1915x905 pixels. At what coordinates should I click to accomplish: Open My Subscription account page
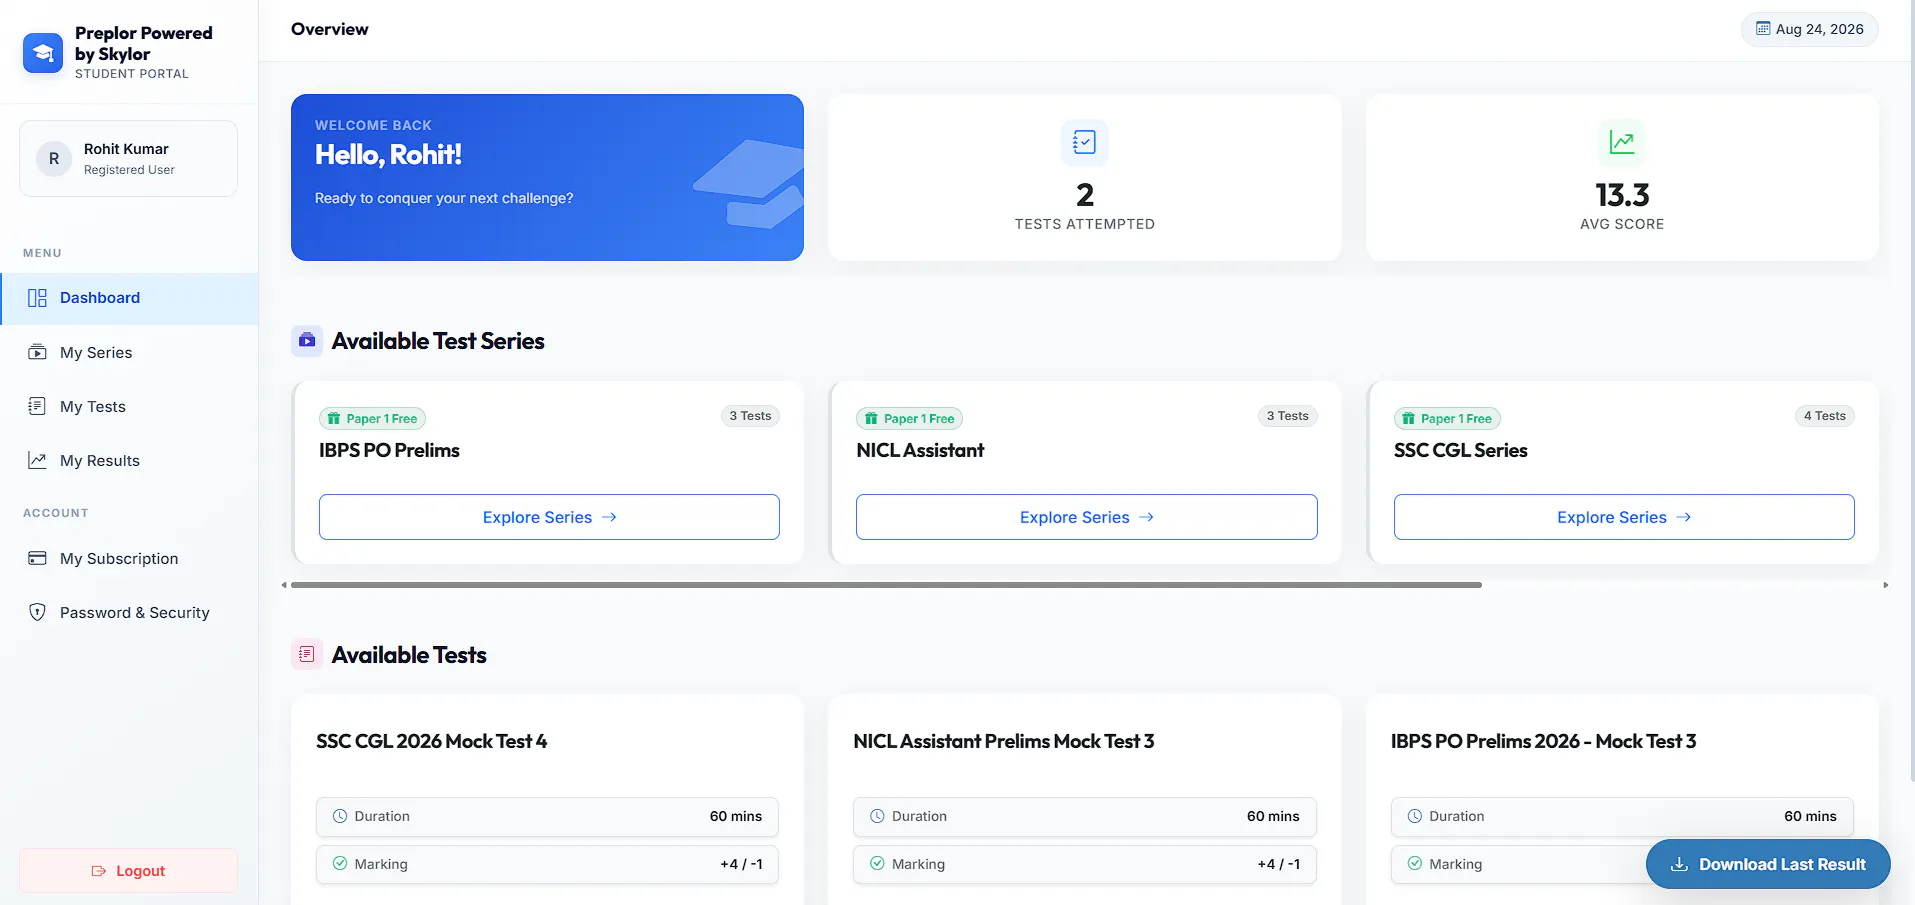coord(129,558)
